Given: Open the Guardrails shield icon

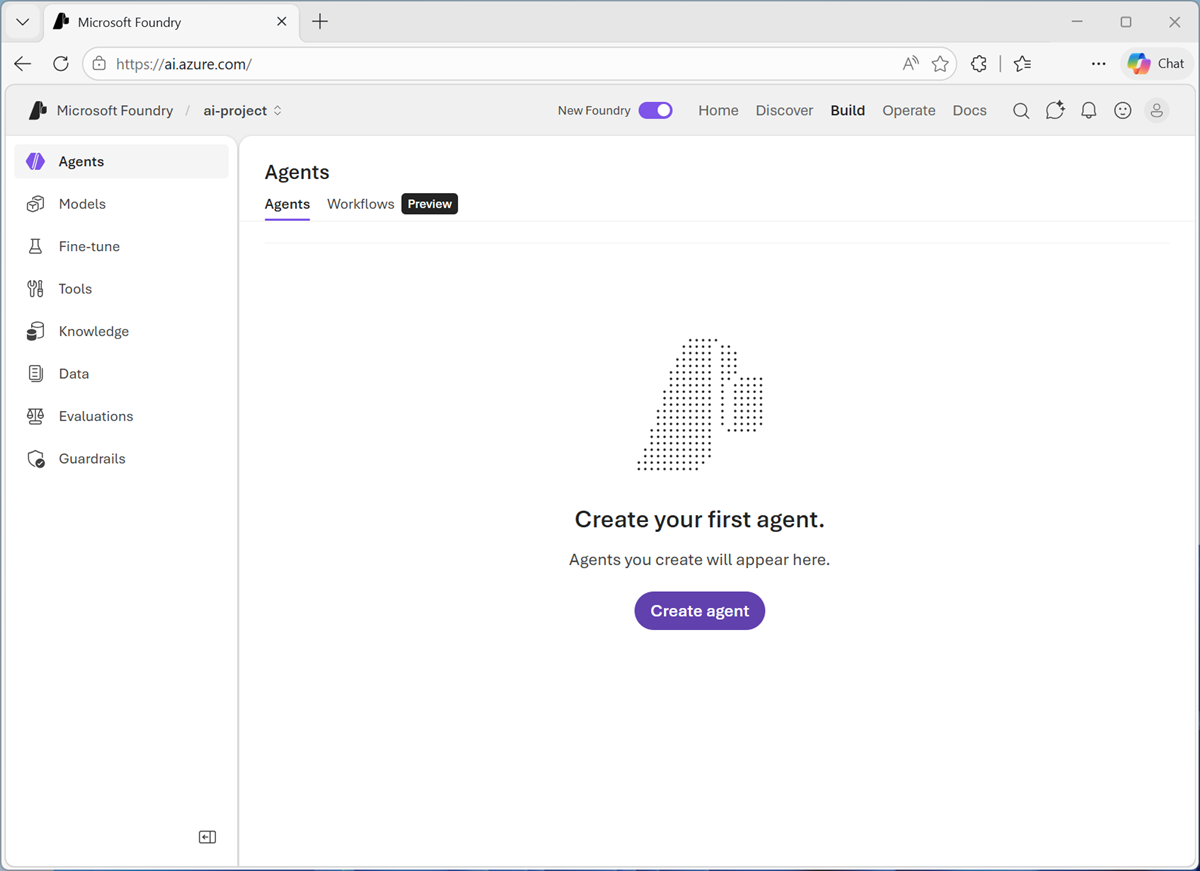Looking at the screenshot, I should pos(35,459).
